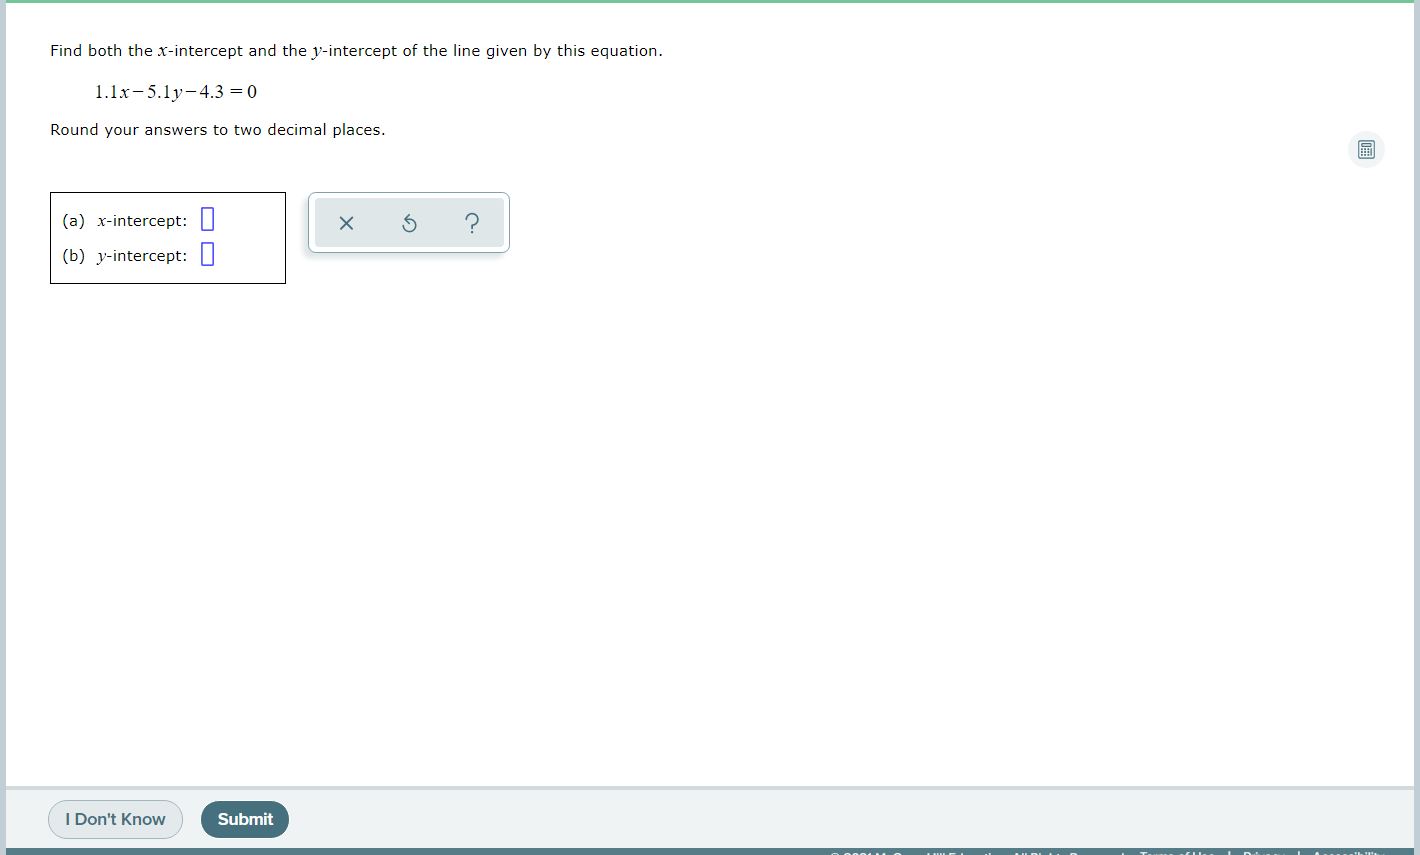This screenshot has width=1420, height=855.
Task: Click inside the x-intercept answer box
Action: pos(207,218)
